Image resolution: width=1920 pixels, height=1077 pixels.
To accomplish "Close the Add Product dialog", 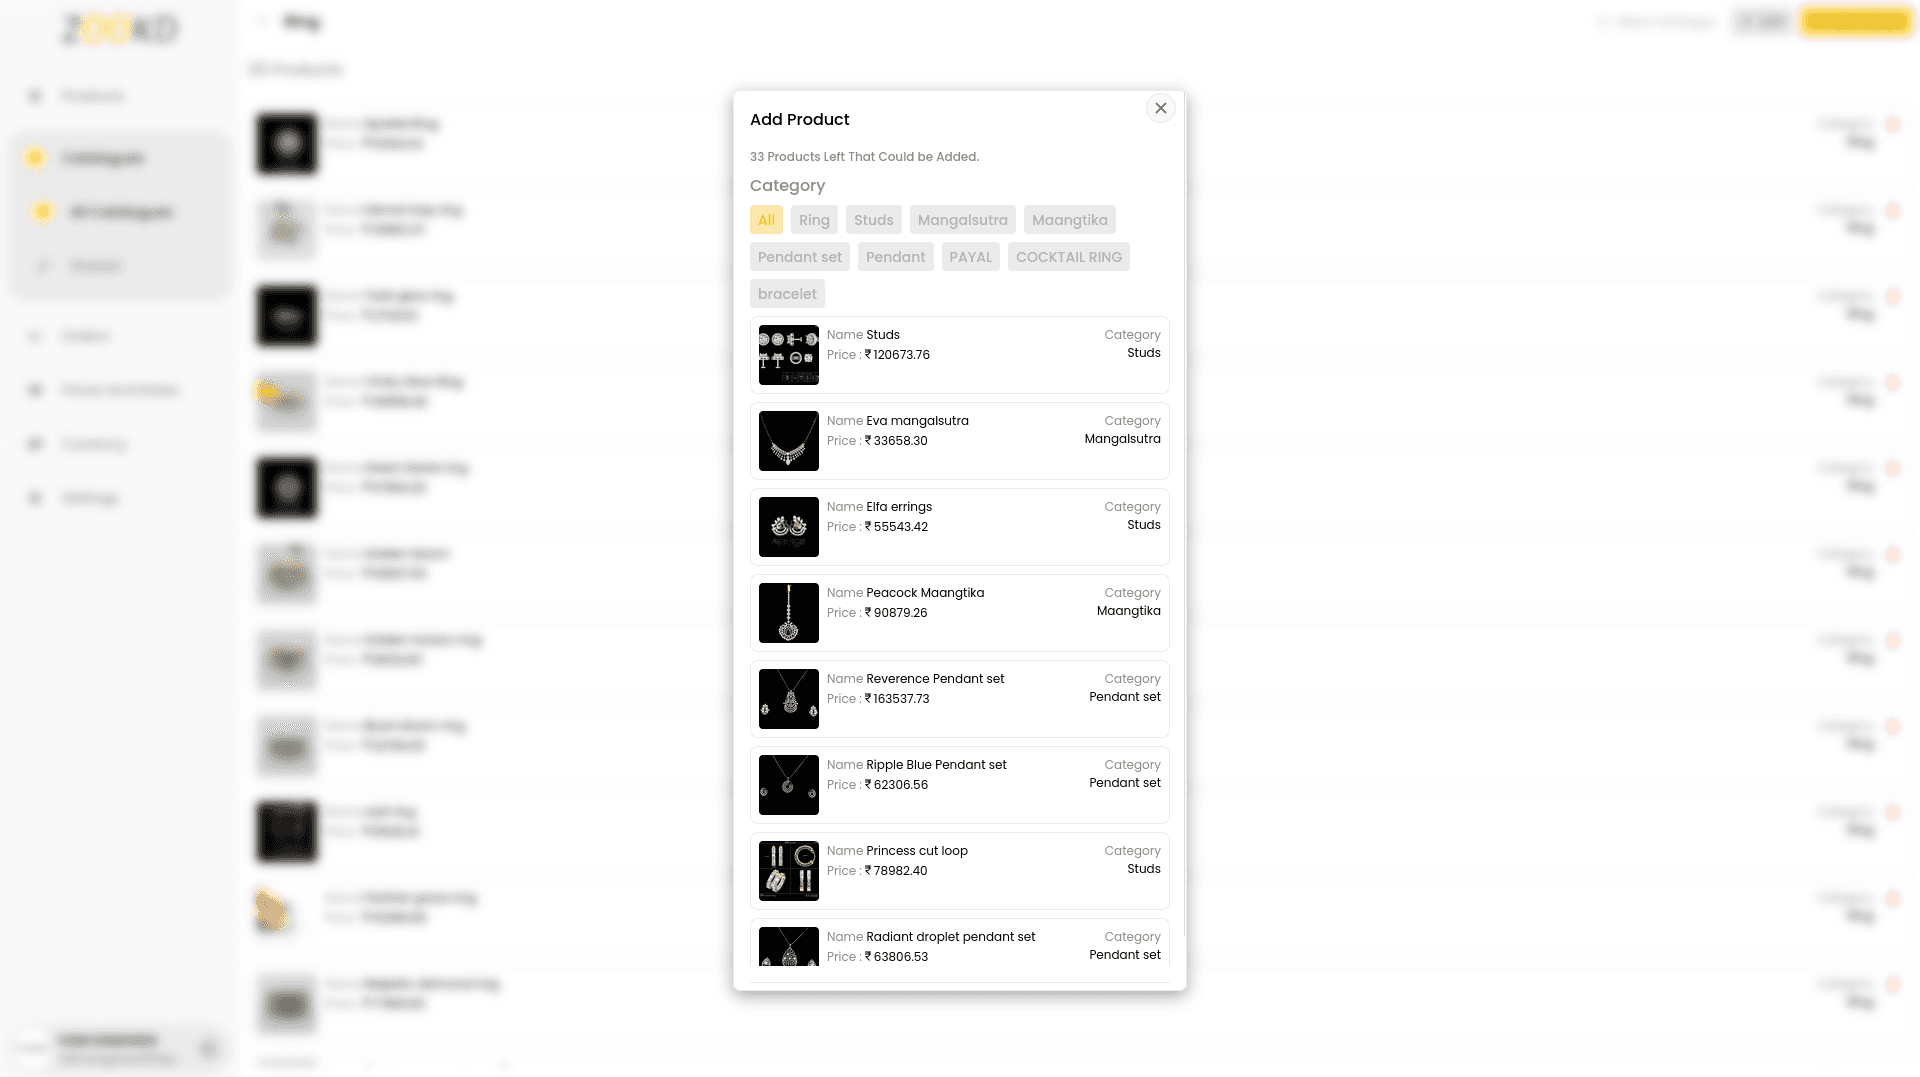I will pos(1160,108).
